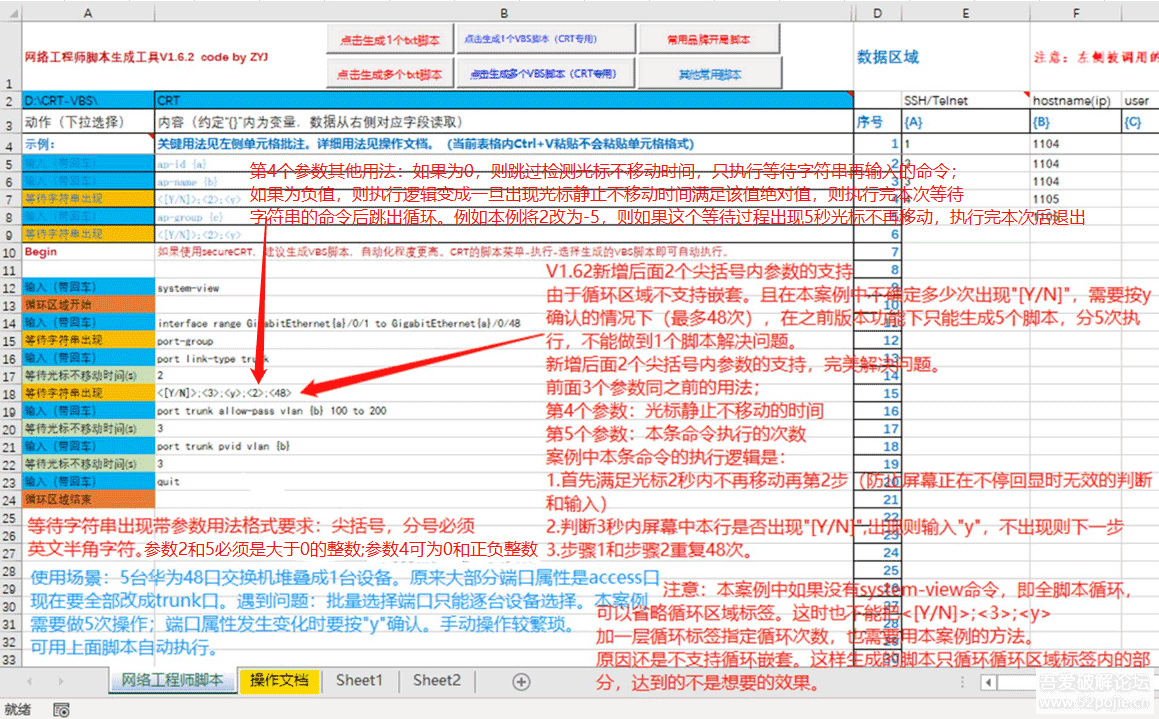Select the 数据区域 heading cell
The height and width of the screenshot is (719, 1159).
point(877,56)
